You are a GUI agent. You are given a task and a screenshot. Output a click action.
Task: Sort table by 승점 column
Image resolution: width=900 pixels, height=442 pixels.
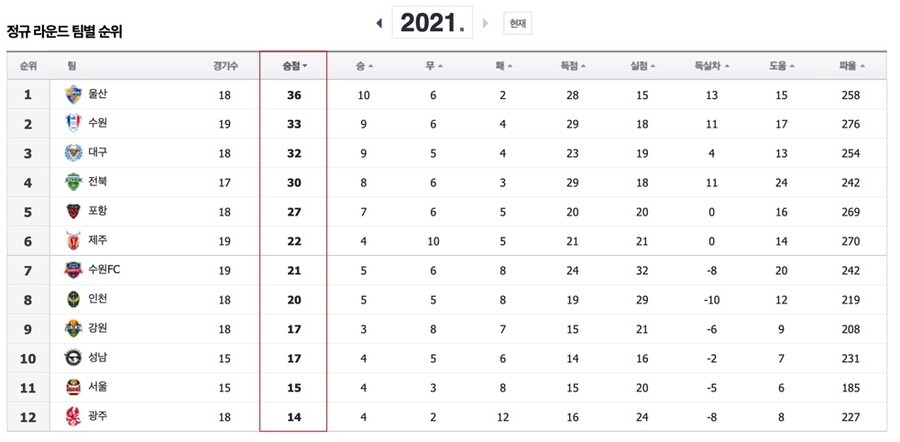(x=294, y=66)
